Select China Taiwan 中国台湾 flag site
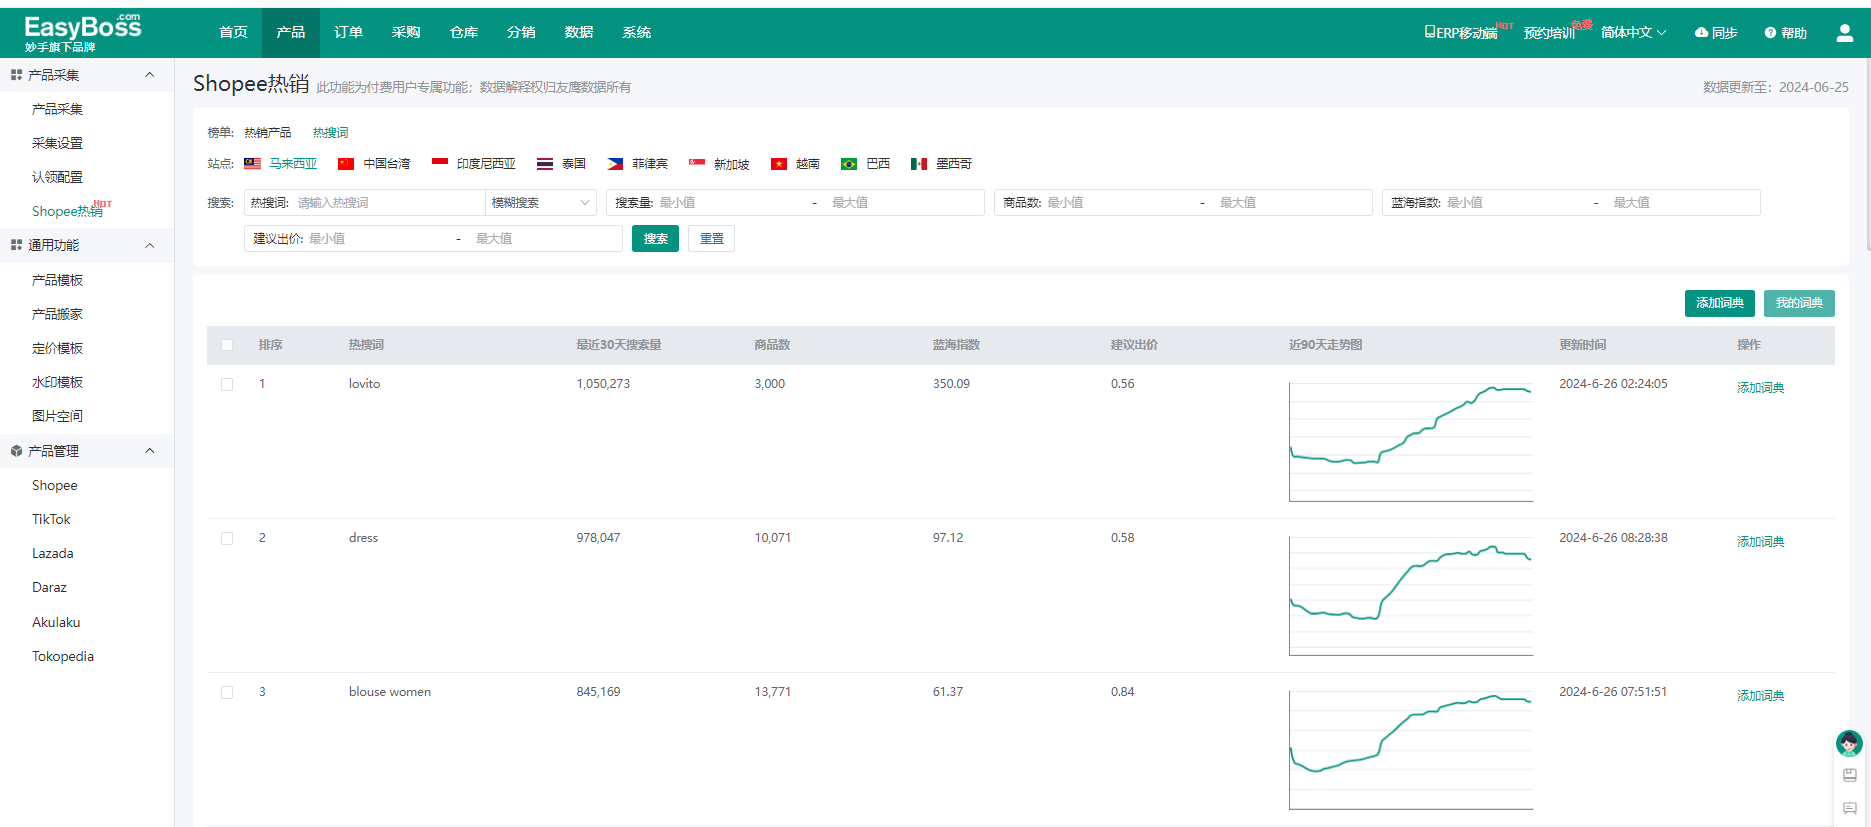1871x827 pixels. tap(374, 164)
